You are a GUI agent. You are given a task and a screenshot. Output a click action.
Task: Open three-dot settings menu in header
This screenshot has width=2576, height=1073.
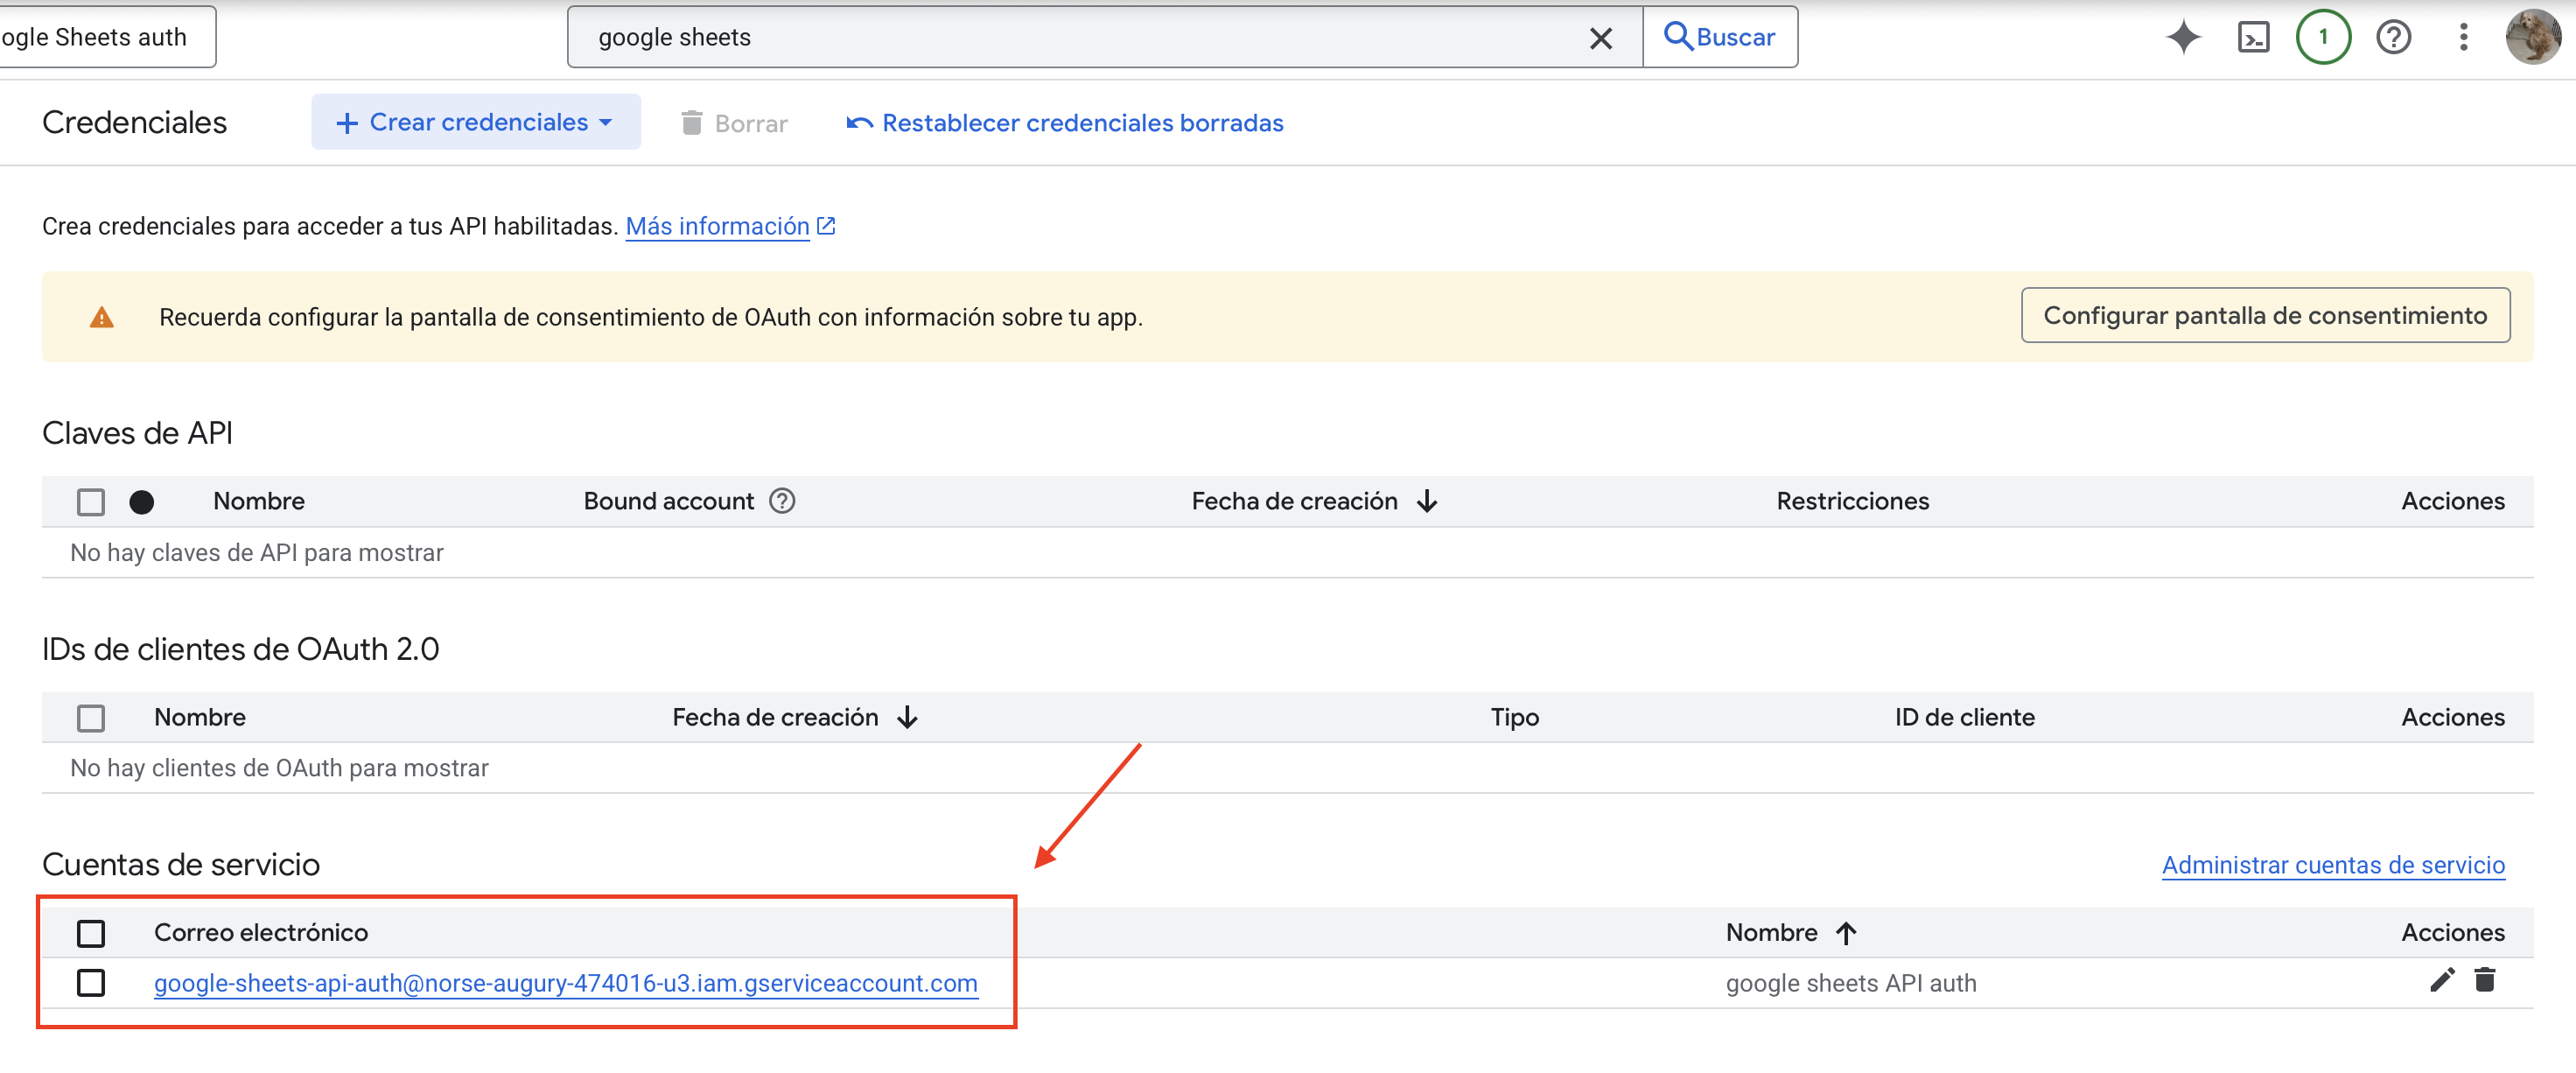pyautogui.click(x=2463, y=37)
